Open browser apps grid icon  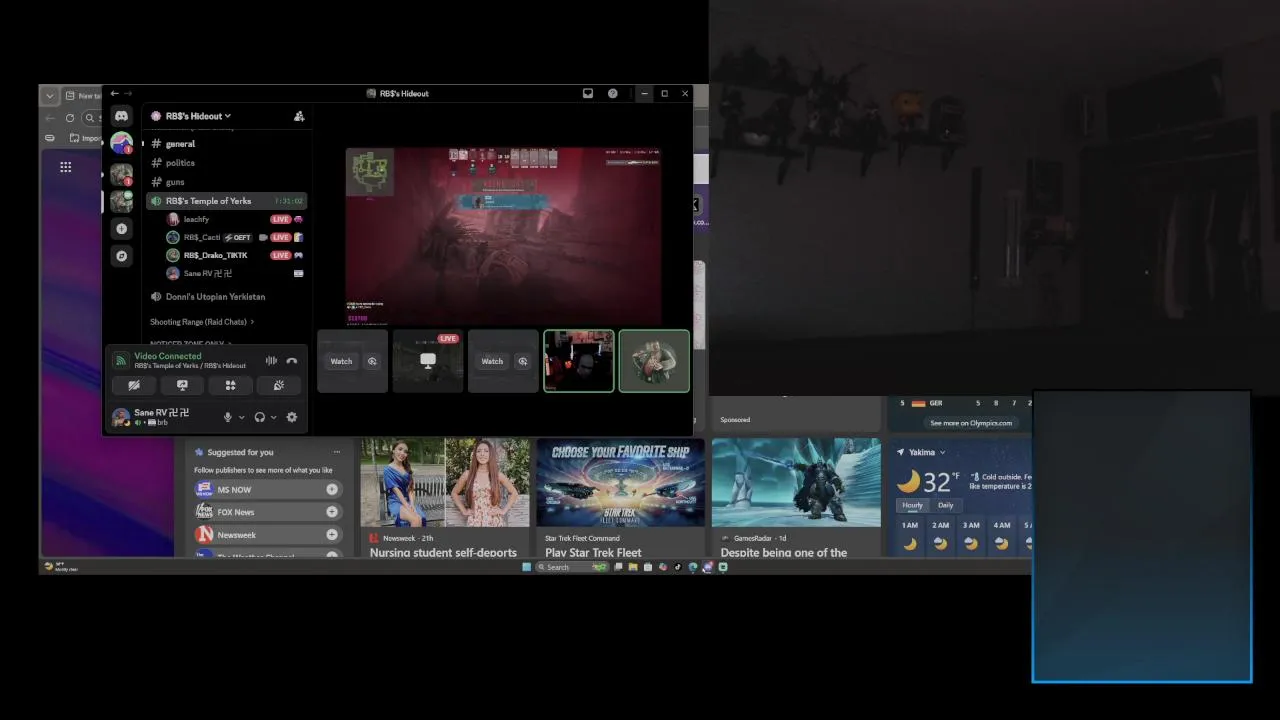65,167
